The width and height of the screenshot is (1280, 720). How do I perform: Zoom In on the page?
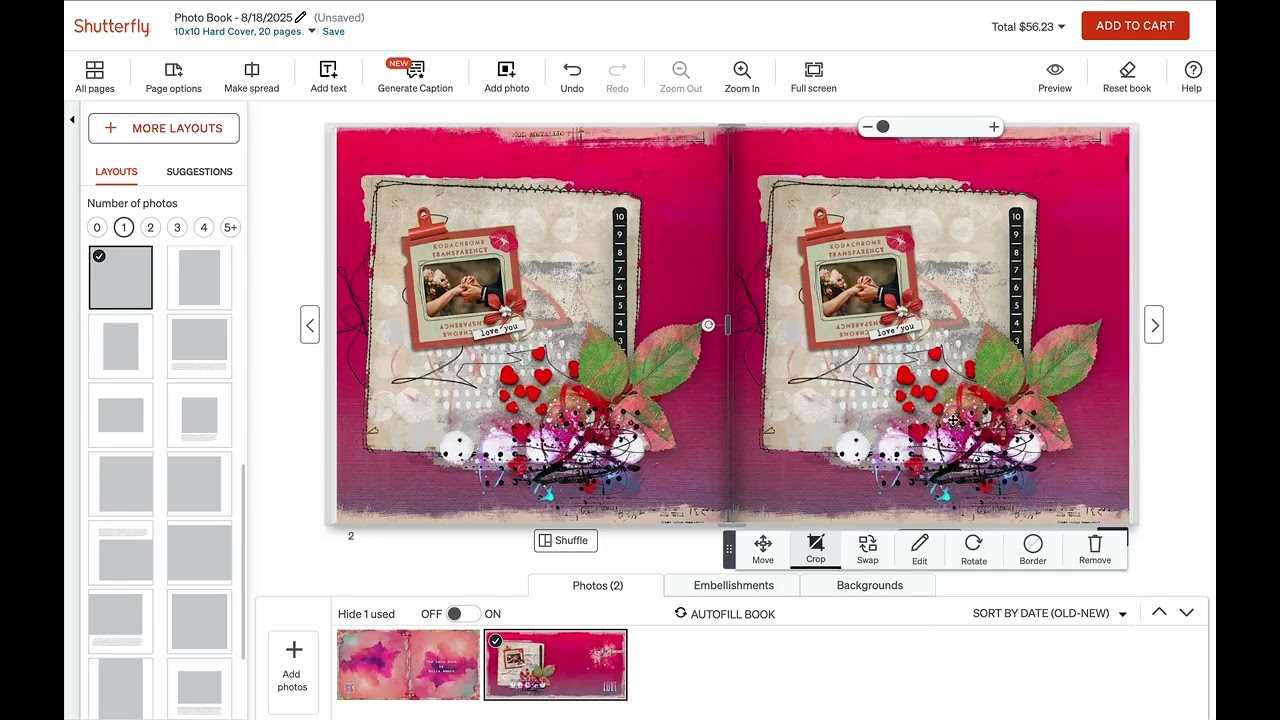[742, 76]
